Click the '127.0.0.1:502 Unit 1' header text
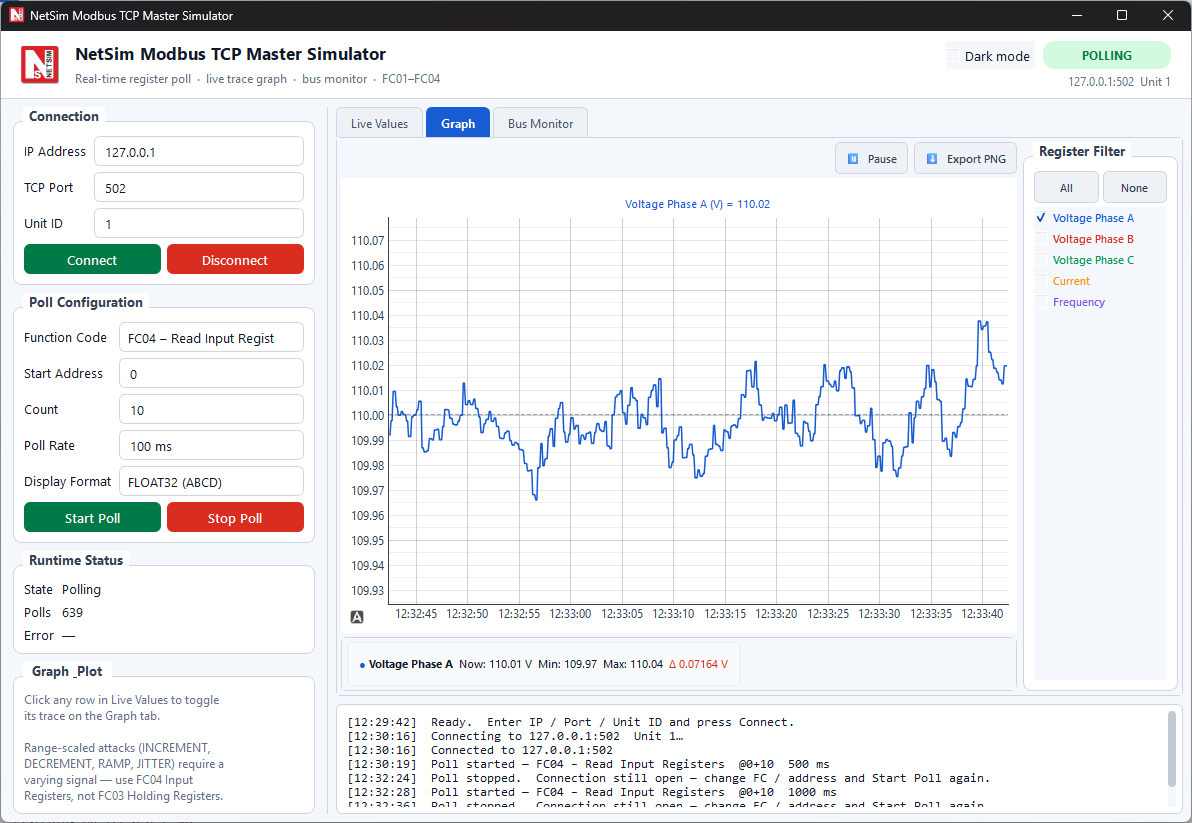 pos(1119,82)
